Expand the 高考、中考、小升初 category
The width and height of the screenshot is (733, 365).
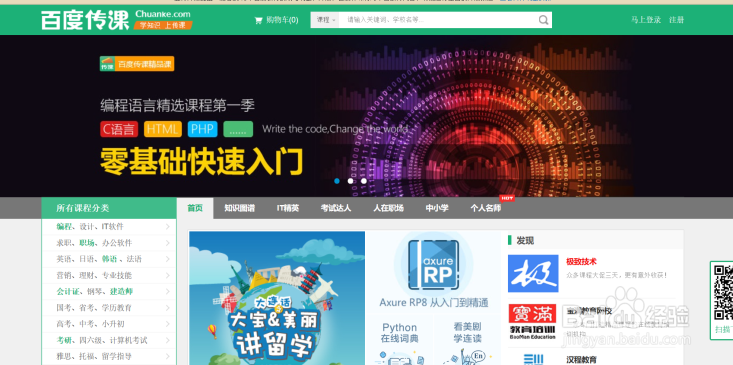click(x=109, y=324)
